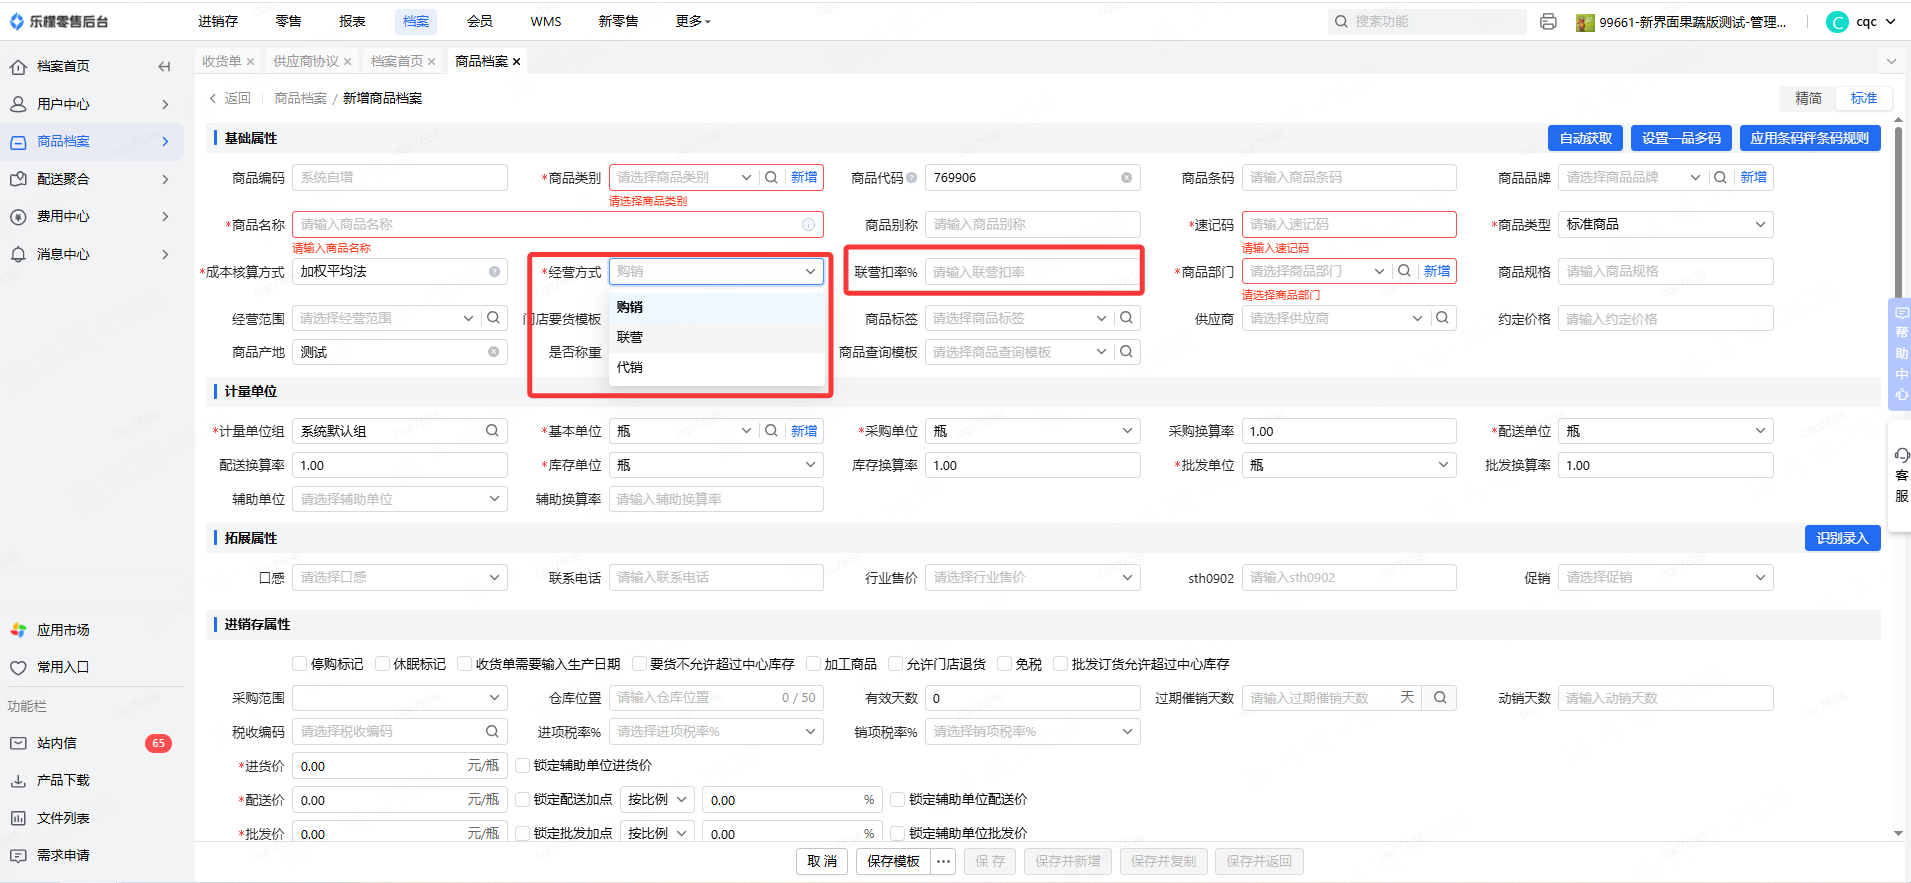This screenshot has height=883, width=1911.
Task: Tick the 加工商品 checkbox
Action: pos(813,664)
